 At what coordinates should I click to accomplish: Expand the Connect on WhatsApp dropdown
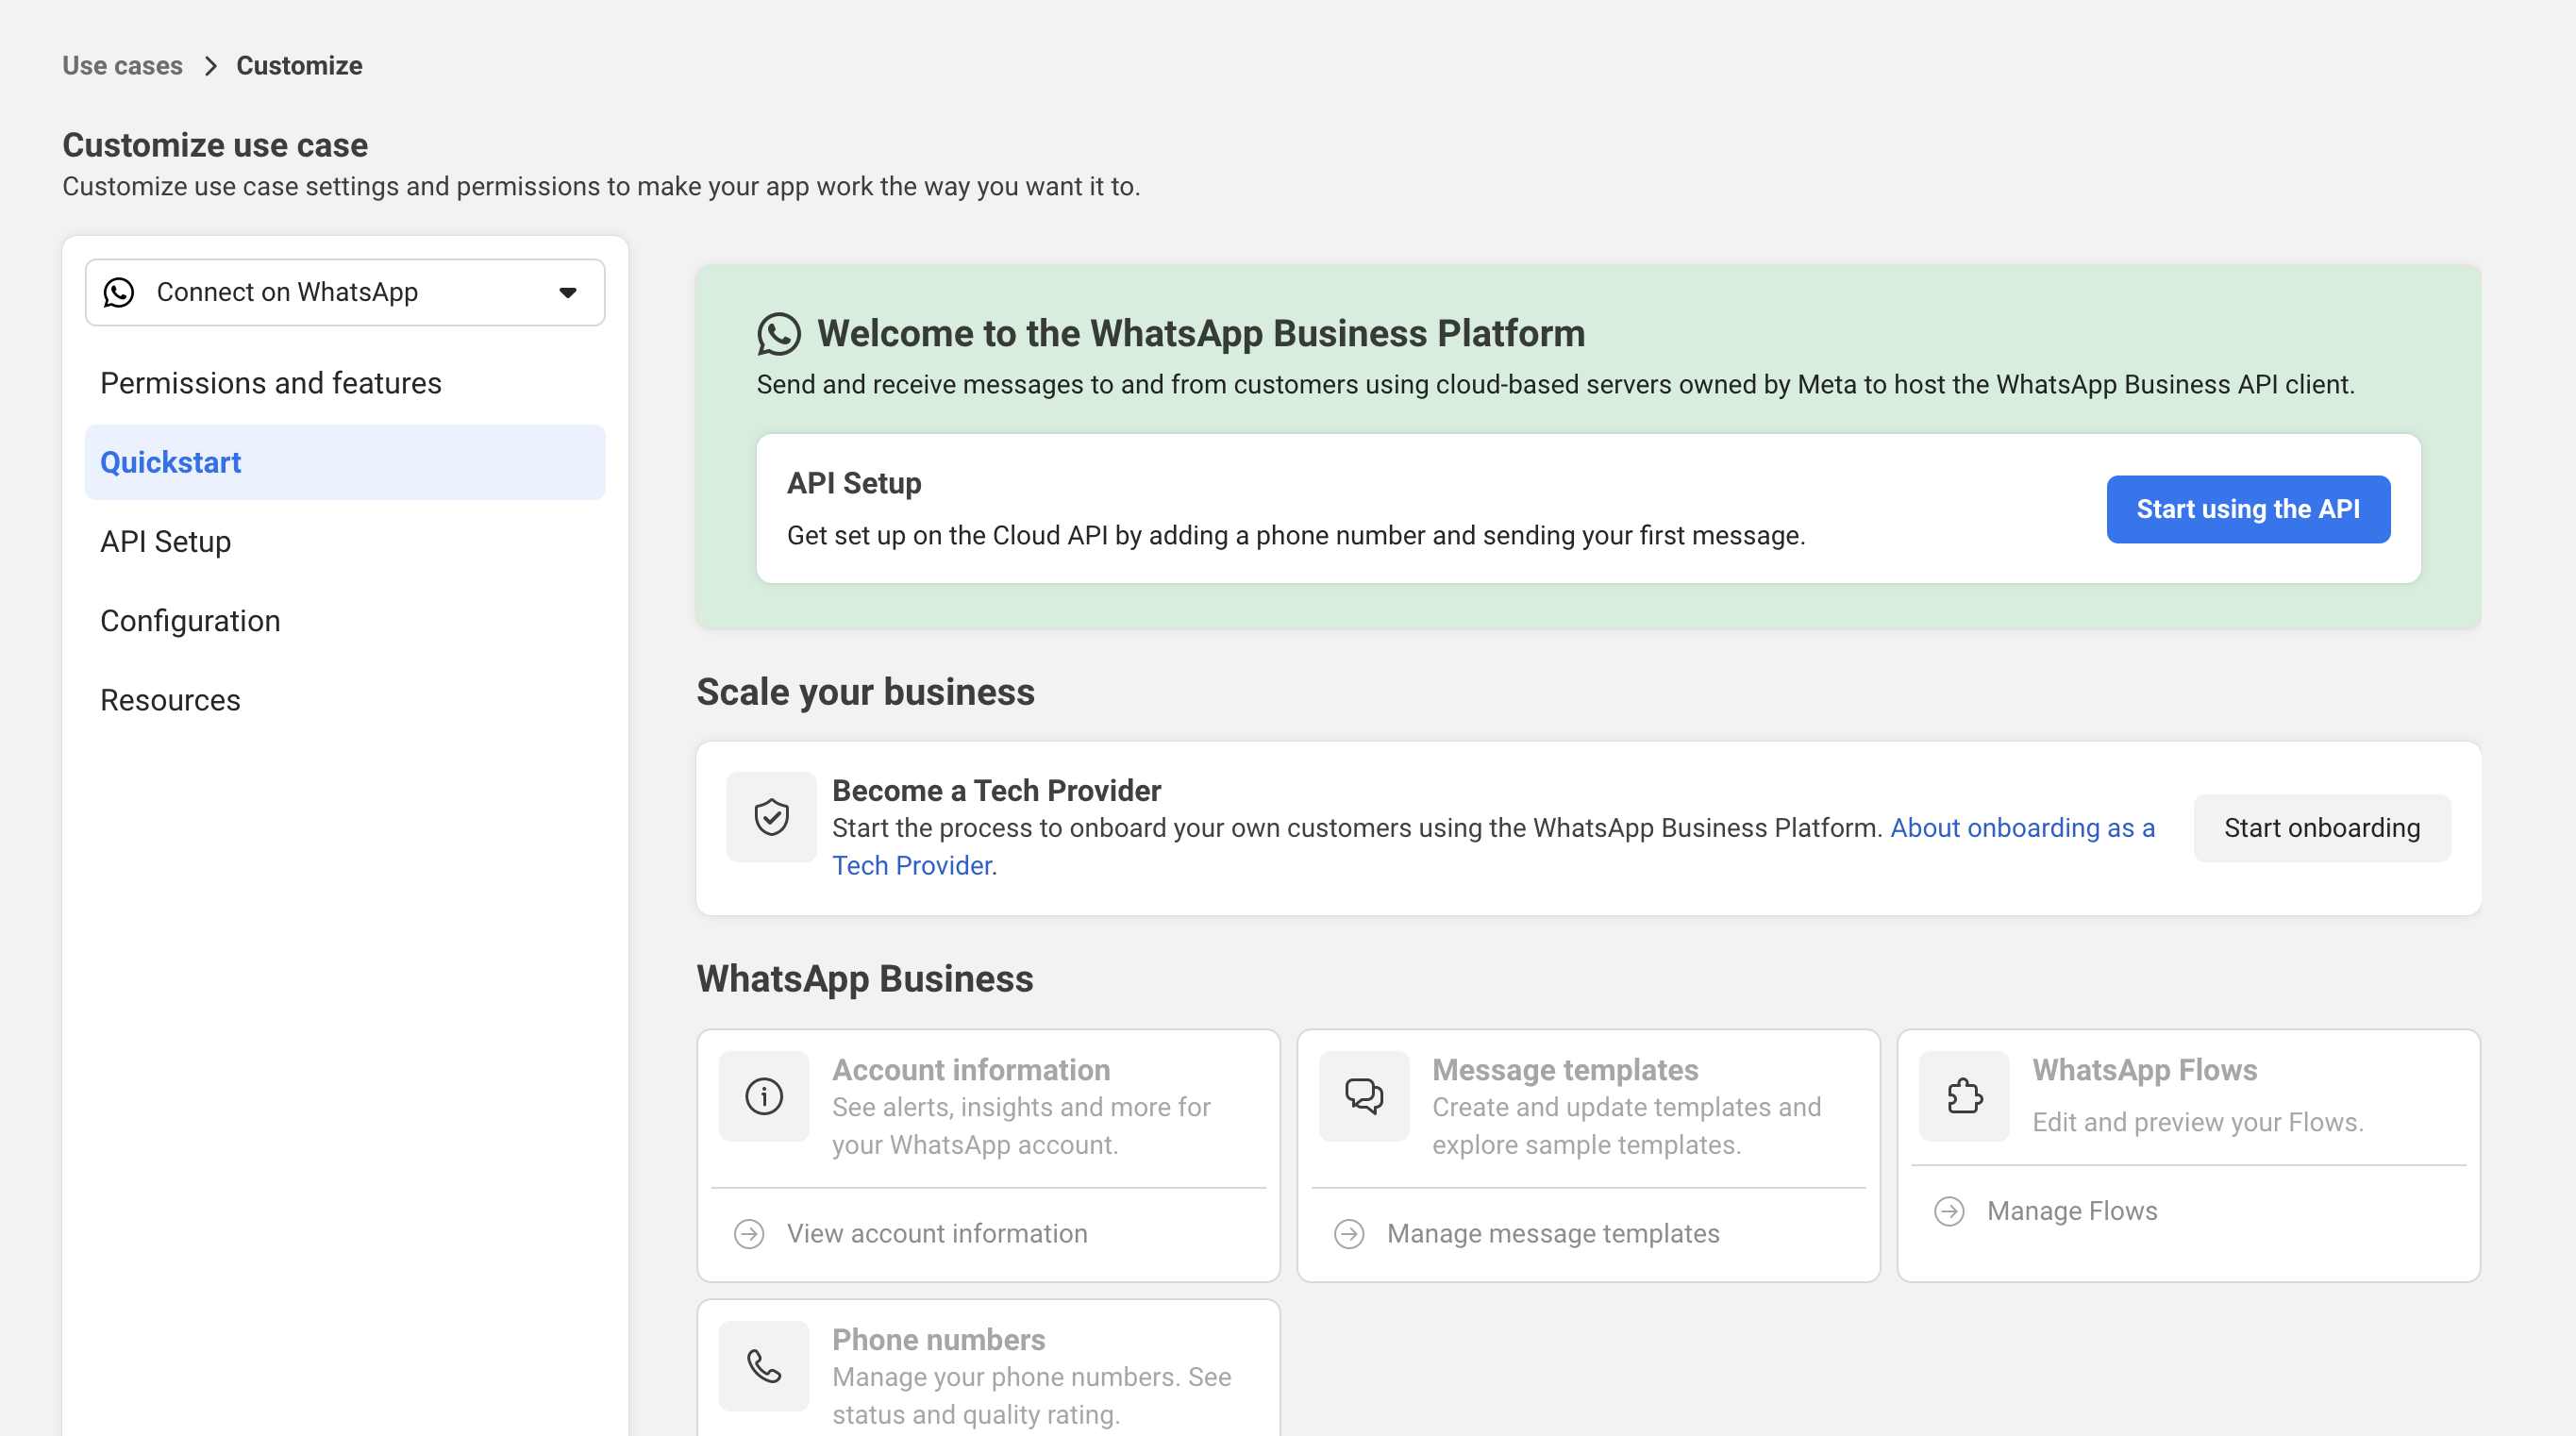point(345,292)
